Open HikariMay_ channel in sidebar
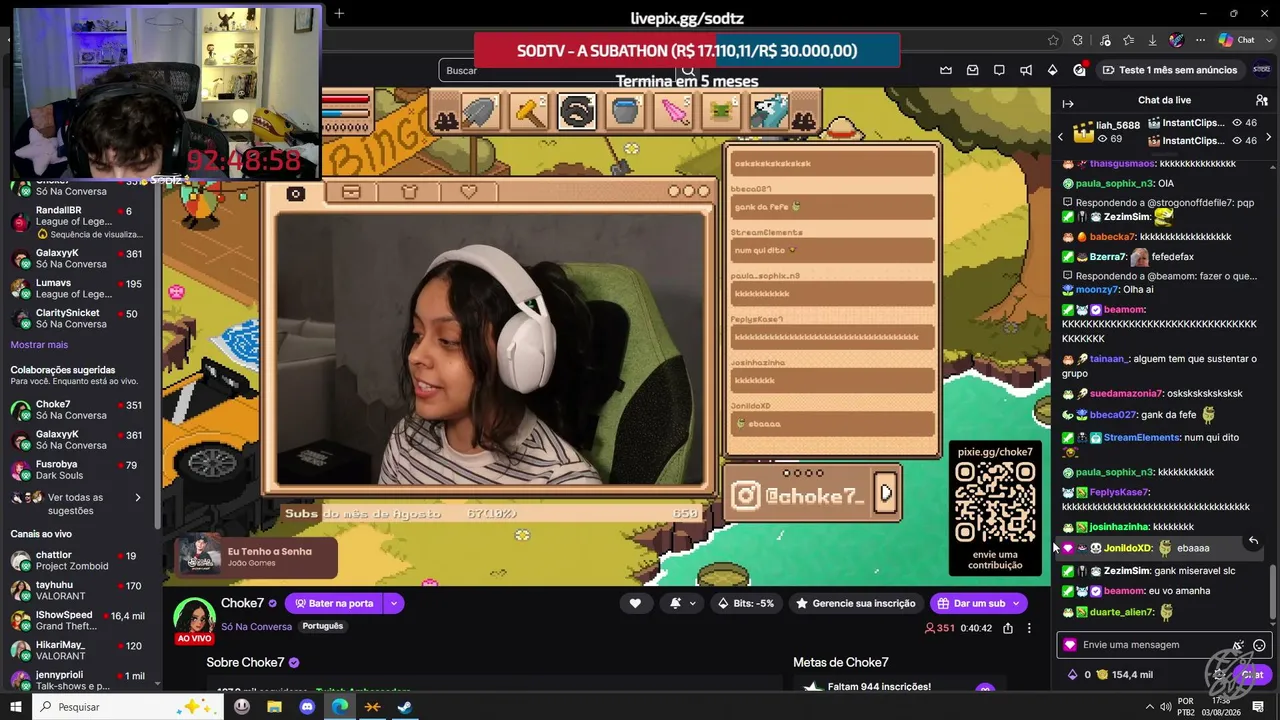The height and width of the screenshot is (720, 1280). 80,650
